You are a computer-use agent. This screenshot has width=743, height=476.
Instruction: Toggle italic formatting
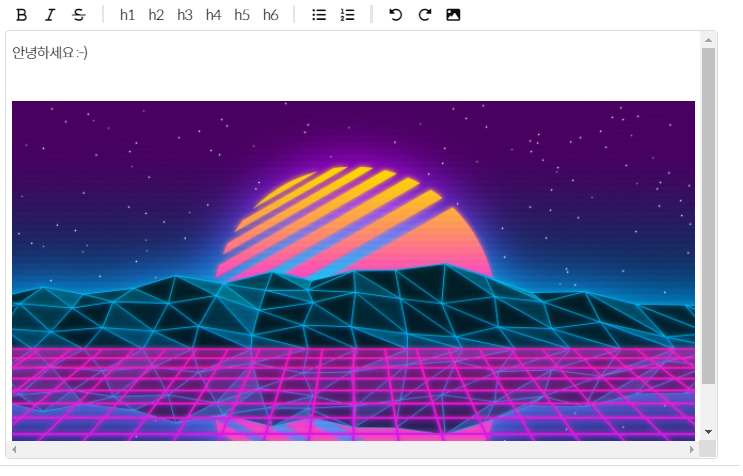tap(50, 15)
